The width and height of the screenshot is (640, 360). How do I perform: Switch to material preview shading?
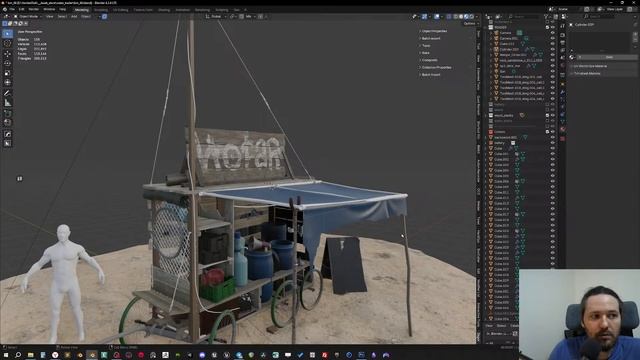coord(467,17)
